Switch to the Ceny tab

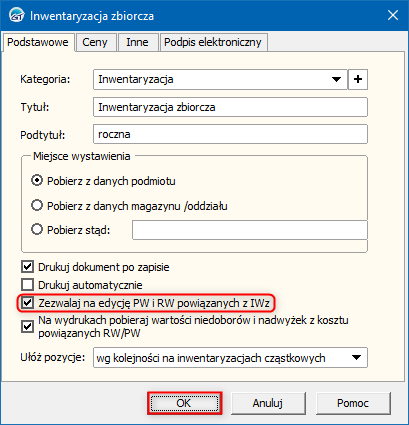(x=95, y=42)
